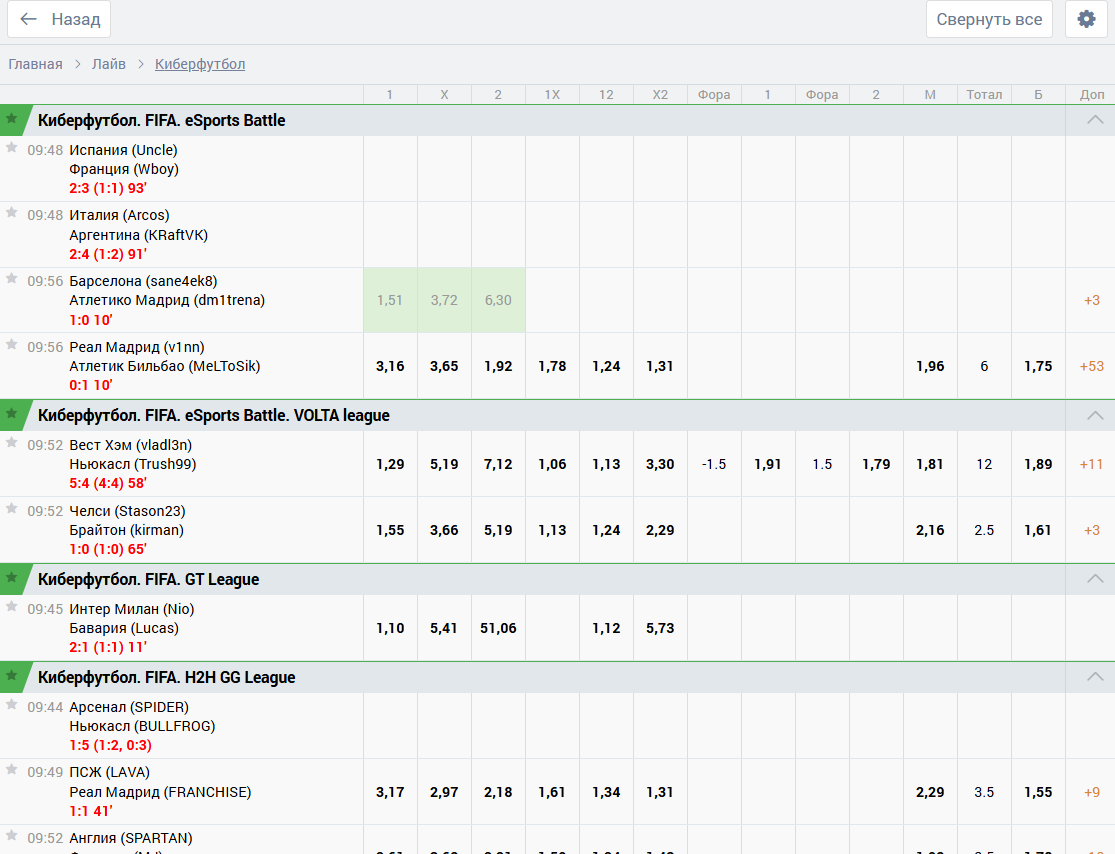
Task: Go to Главная in breadcrumbs
Action: (x=35, y=64)
